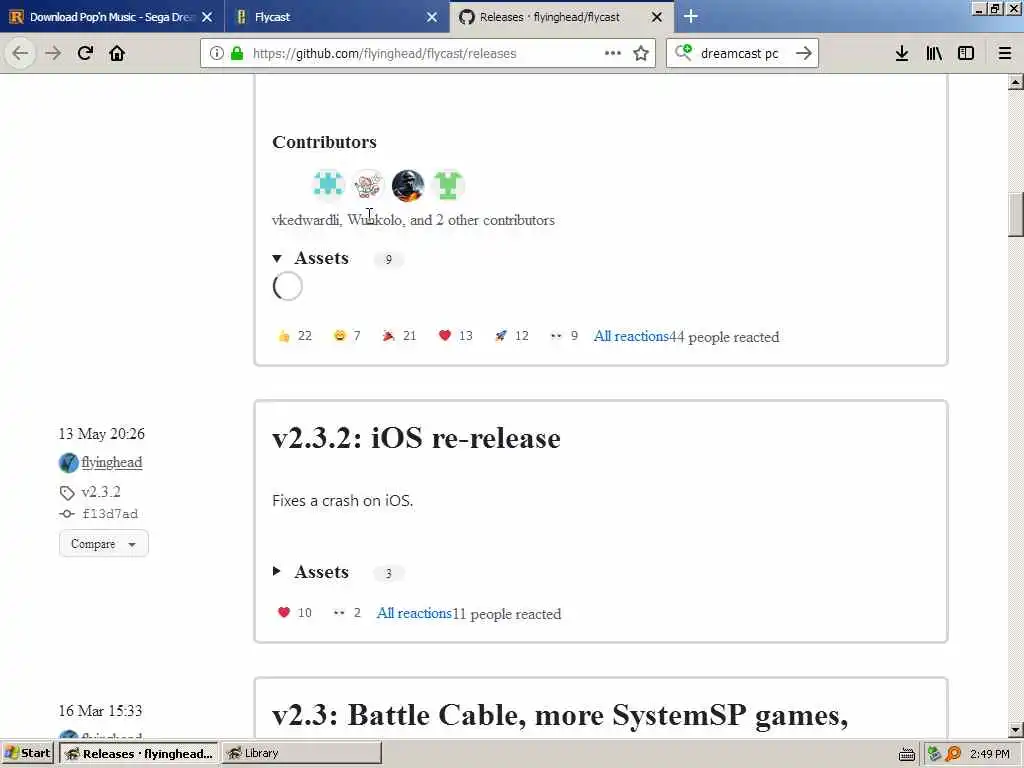
Task: Click the orange magnifier tray icon
Action: (953, 754)
